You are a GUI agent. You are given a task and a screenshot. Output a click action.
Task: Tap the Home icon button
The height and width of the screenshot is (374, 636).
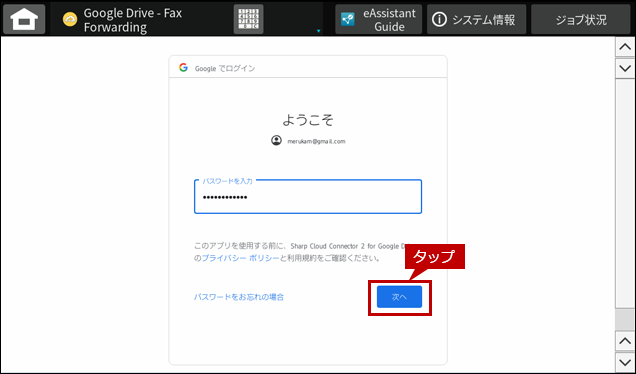click(24, 19)
